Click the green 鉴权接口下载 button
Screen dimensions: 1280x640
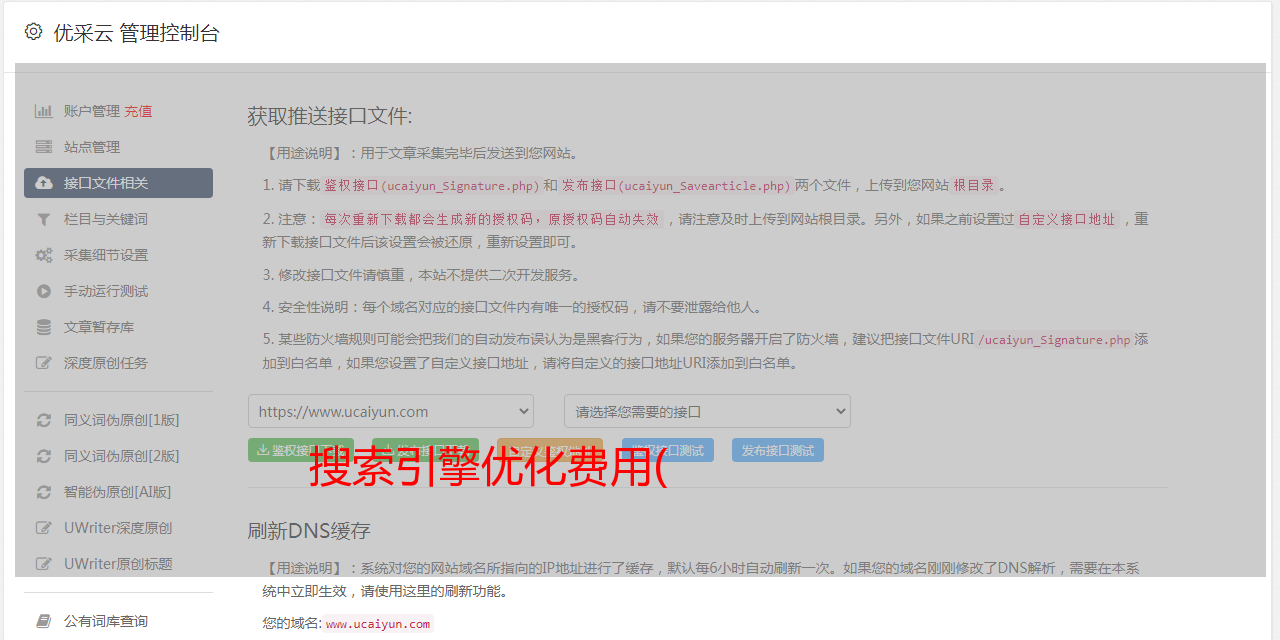click(x=301, y=450)
